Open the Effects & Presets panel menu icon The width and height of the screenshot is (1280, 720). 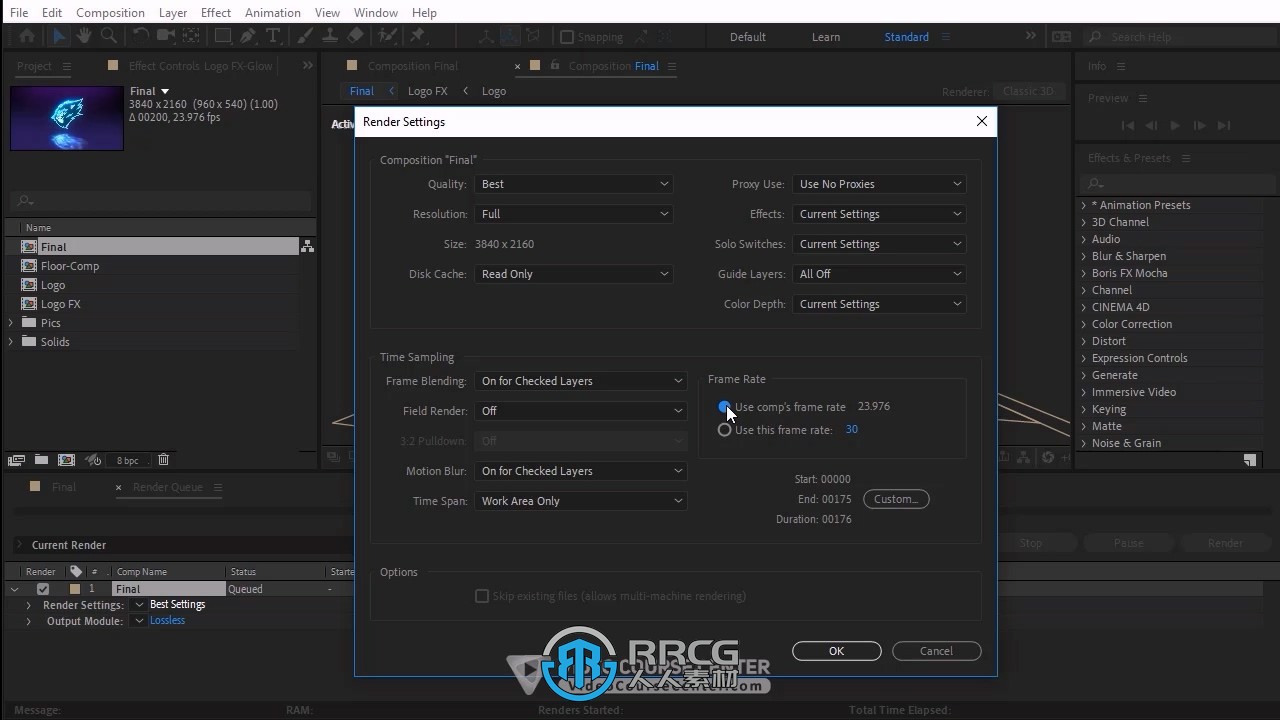pos(1186,158)
